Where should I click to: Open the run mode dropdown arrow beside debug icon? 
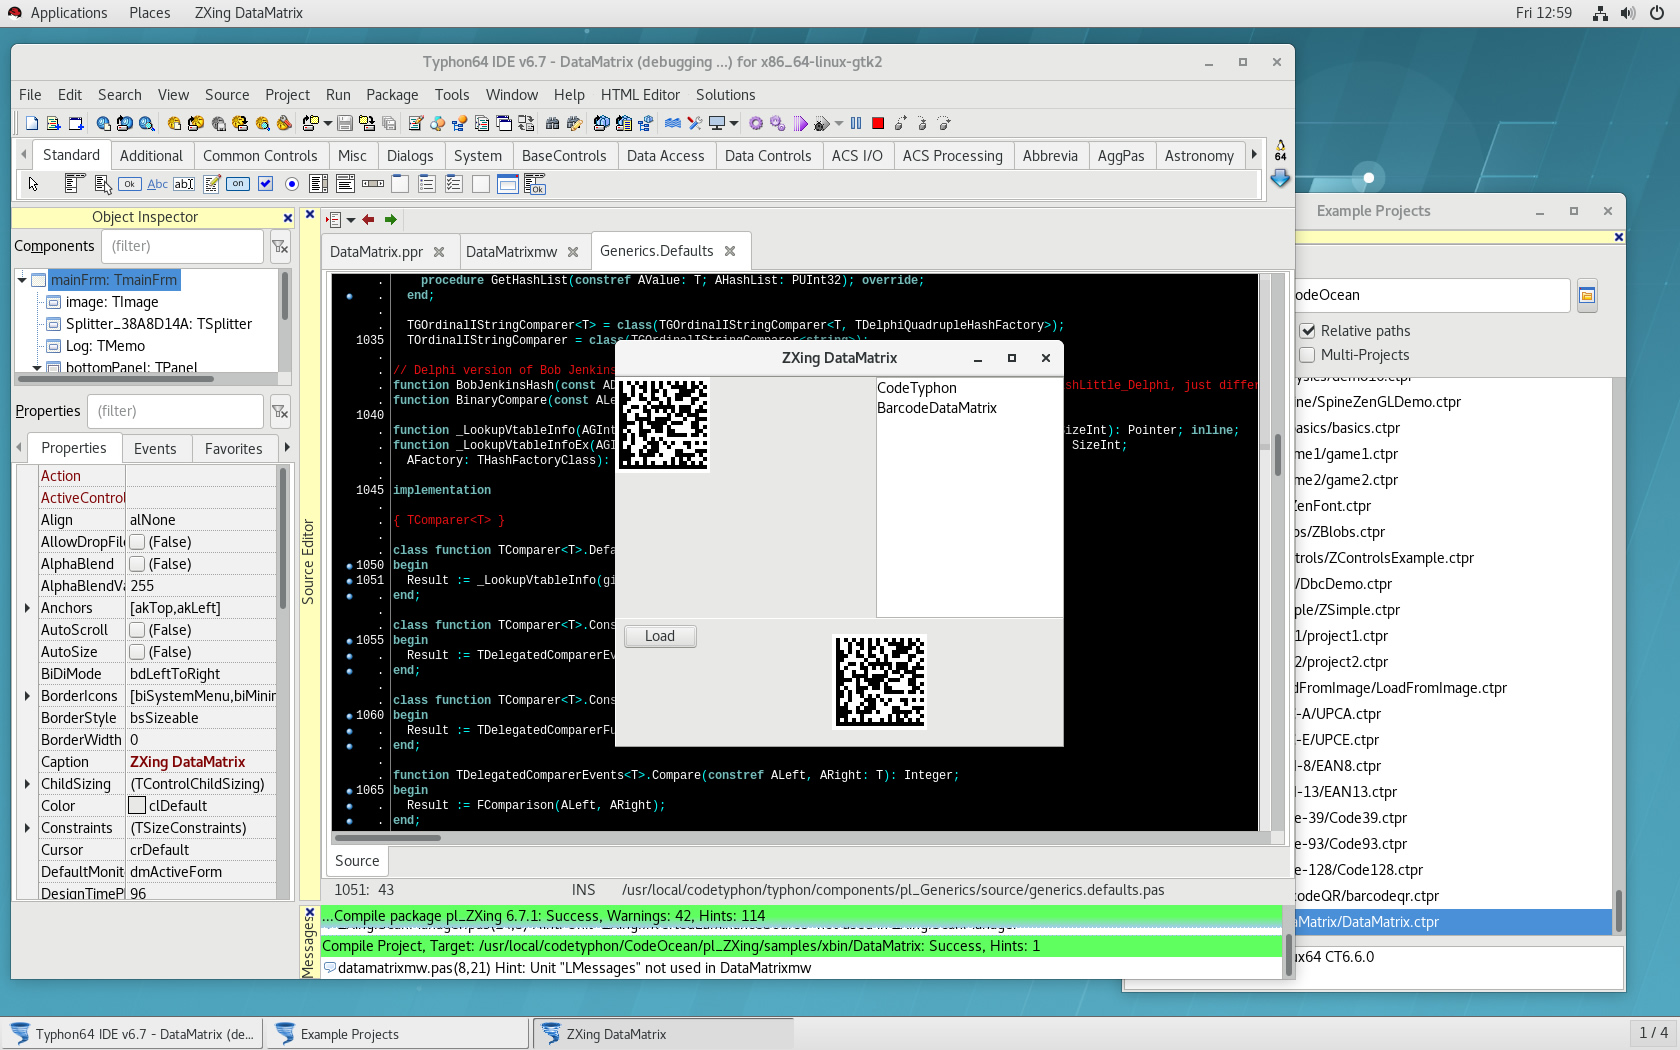(x=839, y=123)
